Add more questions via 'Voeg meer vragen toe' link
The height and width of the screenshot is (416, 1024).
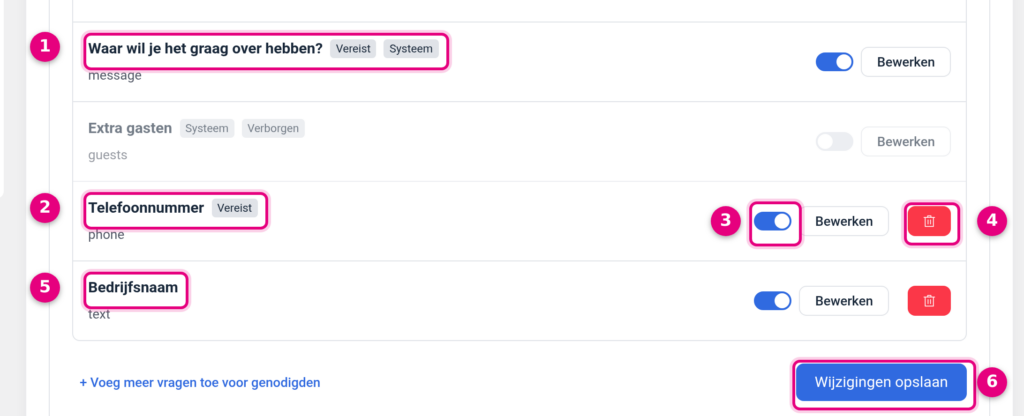pos(200,383)
